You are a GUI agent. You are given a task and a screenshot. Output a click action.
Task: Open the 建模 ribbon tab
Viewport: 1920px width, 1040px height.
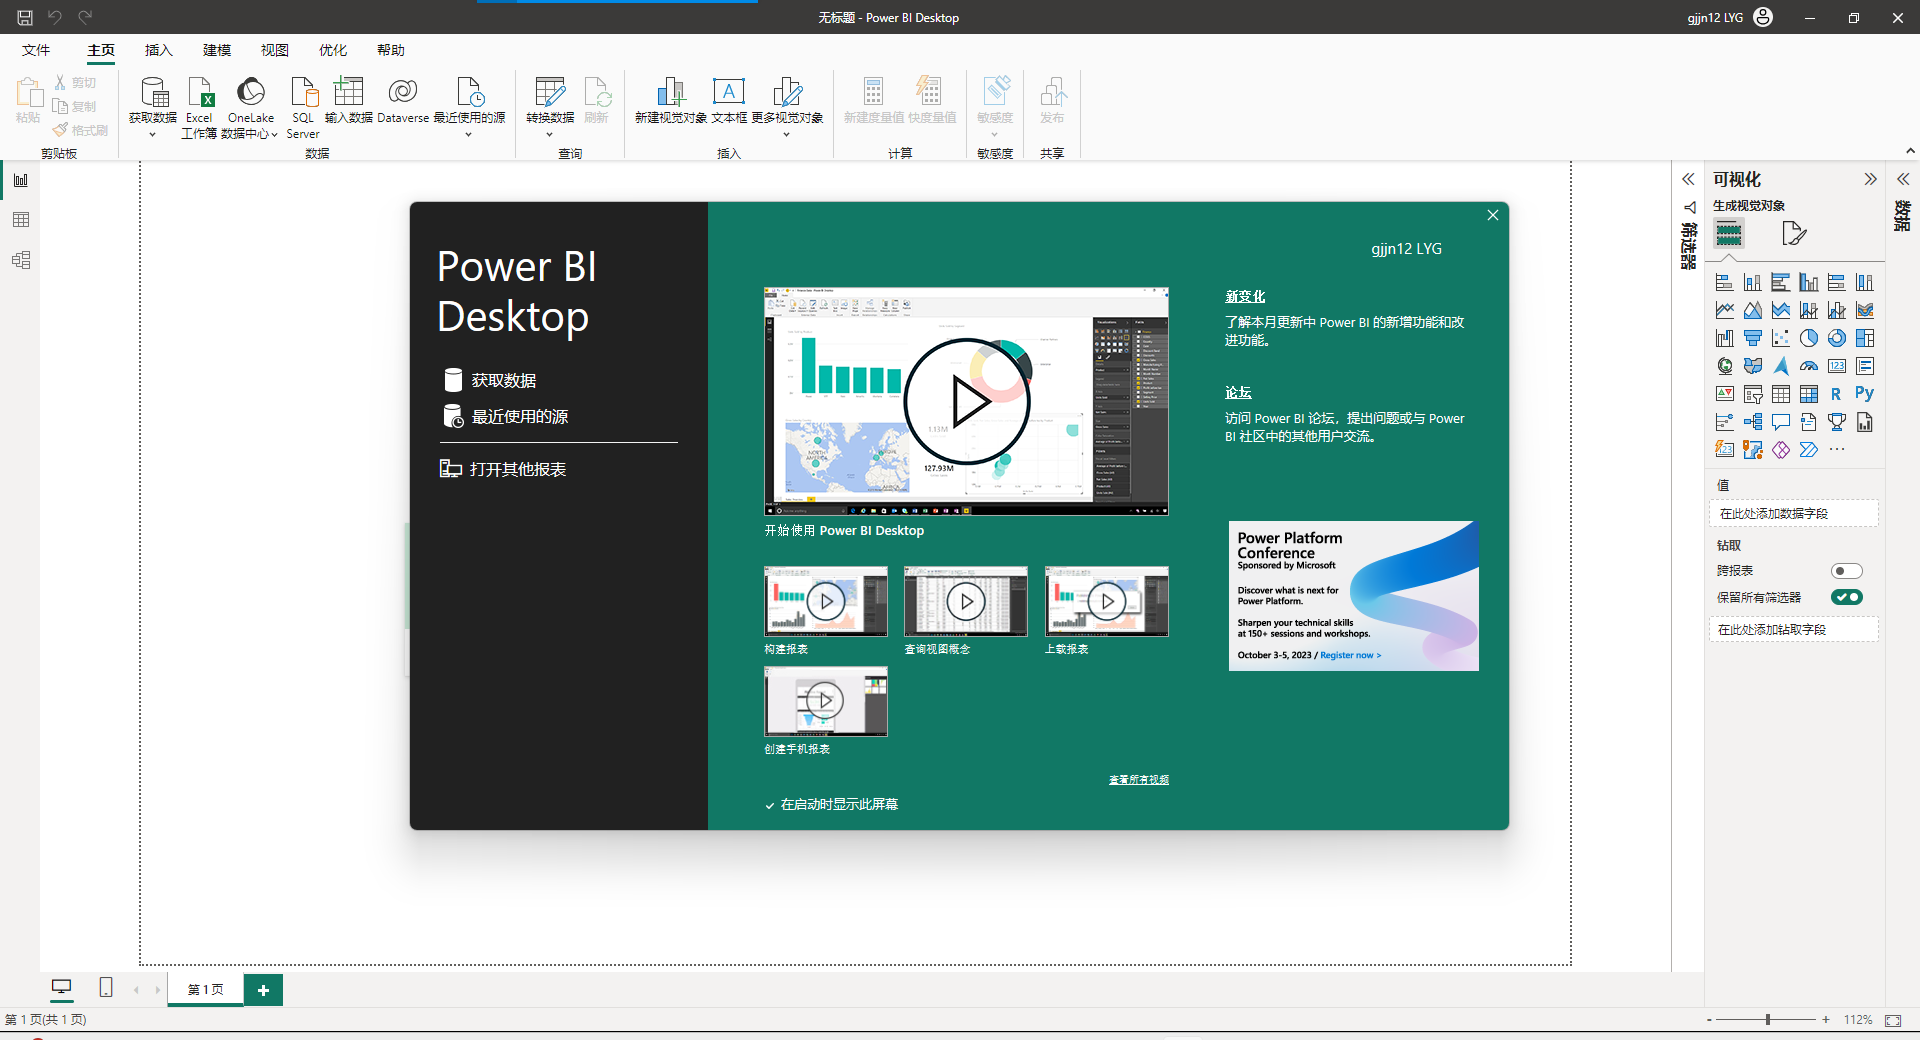pos(216,50)
